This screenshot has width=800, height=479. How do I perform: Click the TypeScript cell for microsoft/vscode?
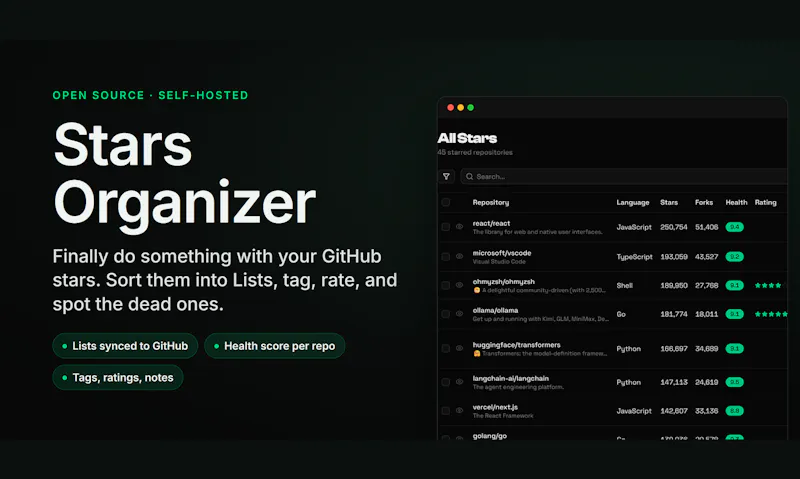(634, 257)
